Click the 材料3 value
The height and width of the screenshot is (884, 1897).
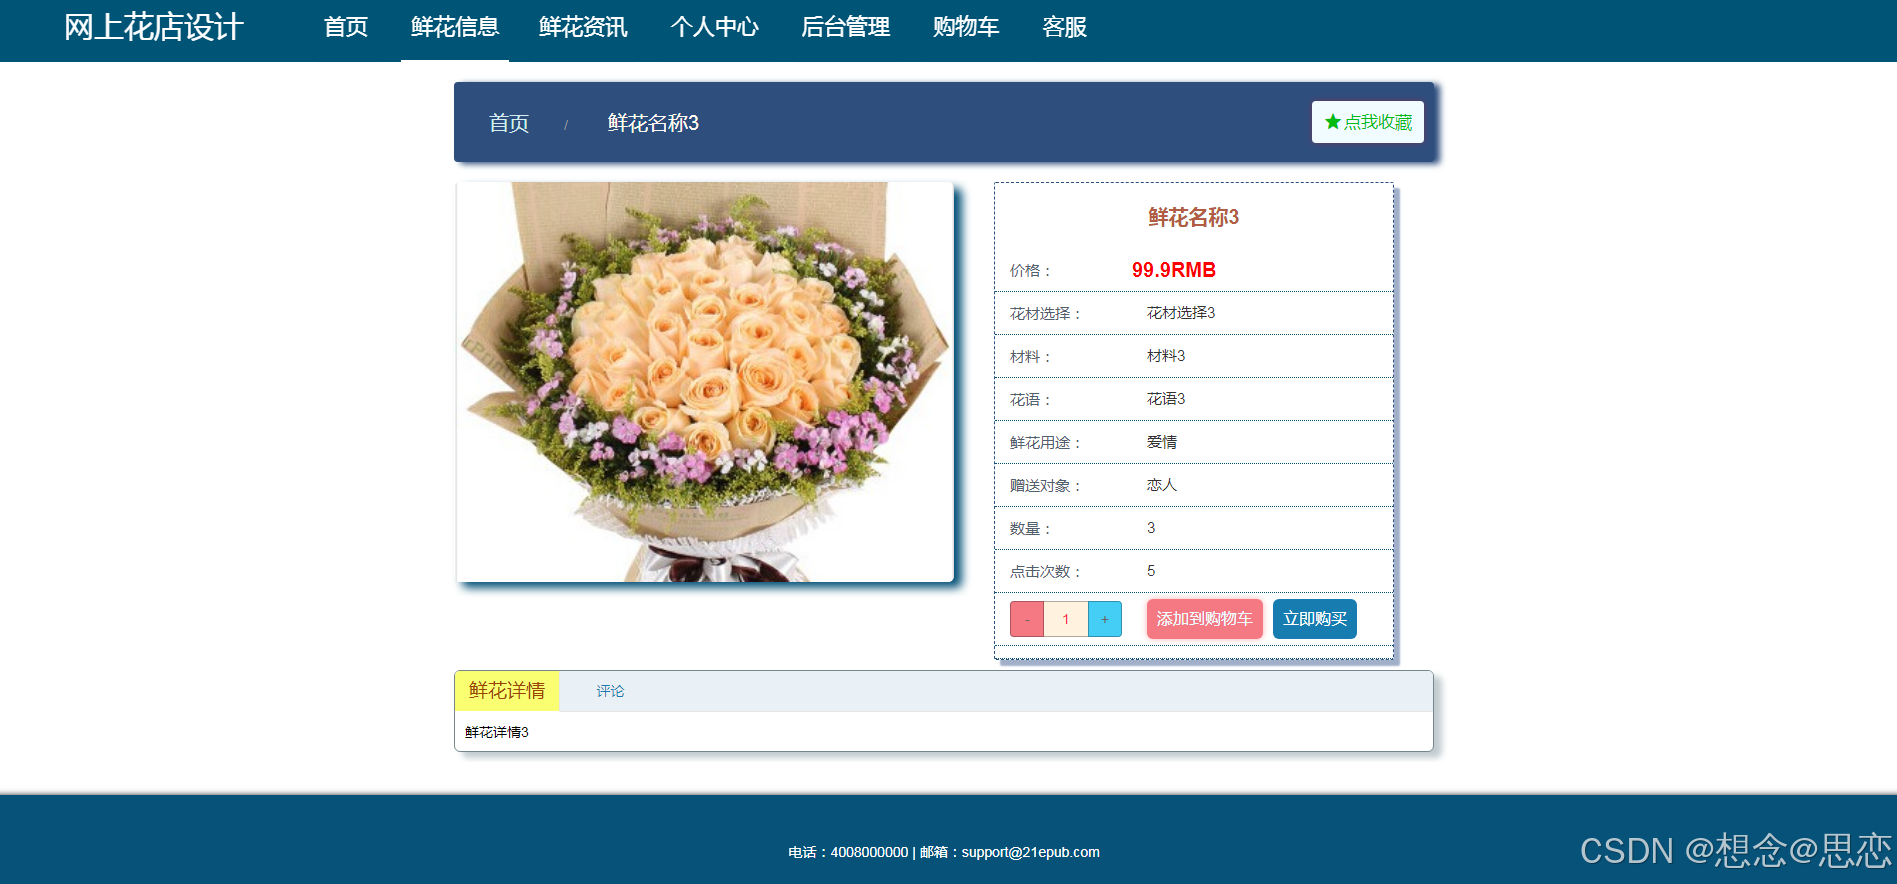click(x=1166, y=356)
